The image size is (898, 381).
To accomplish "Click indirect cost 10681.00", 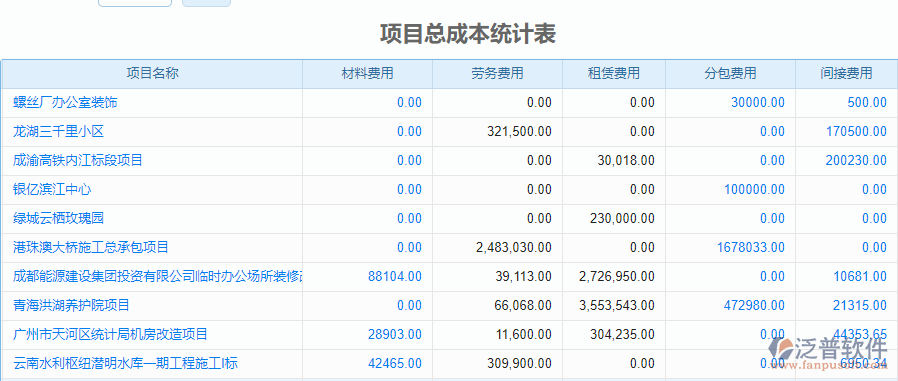I will click(x=860, y=276).
